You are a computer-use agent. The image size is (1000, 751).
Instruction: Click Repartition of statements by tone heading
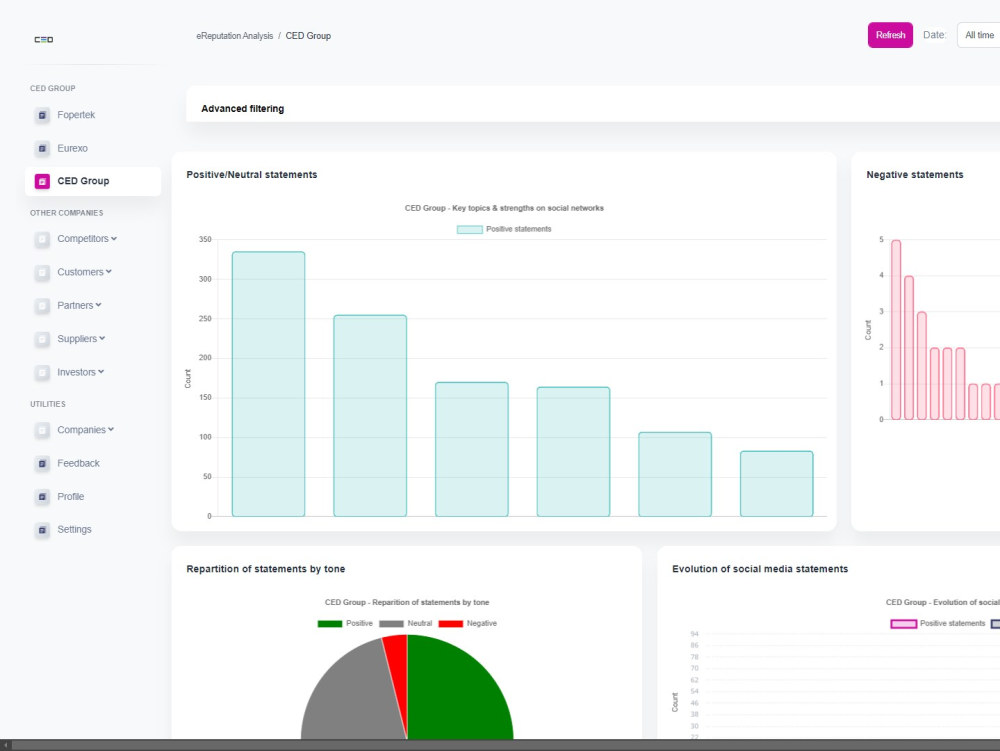(265, 569)
